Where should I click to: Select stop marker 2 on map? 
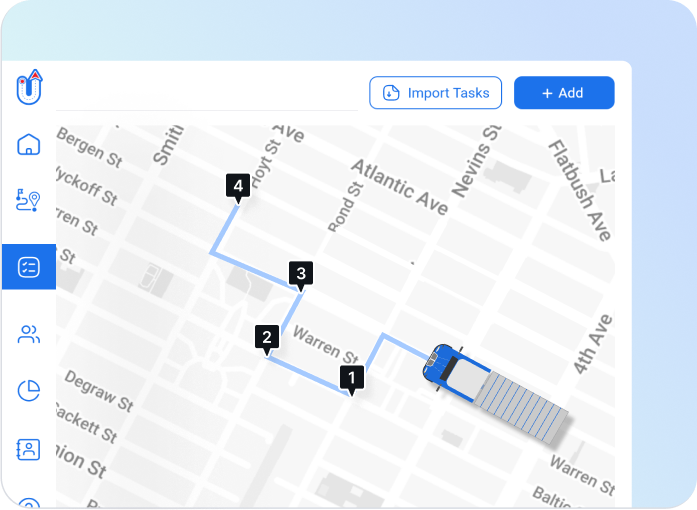coord(267,340)
